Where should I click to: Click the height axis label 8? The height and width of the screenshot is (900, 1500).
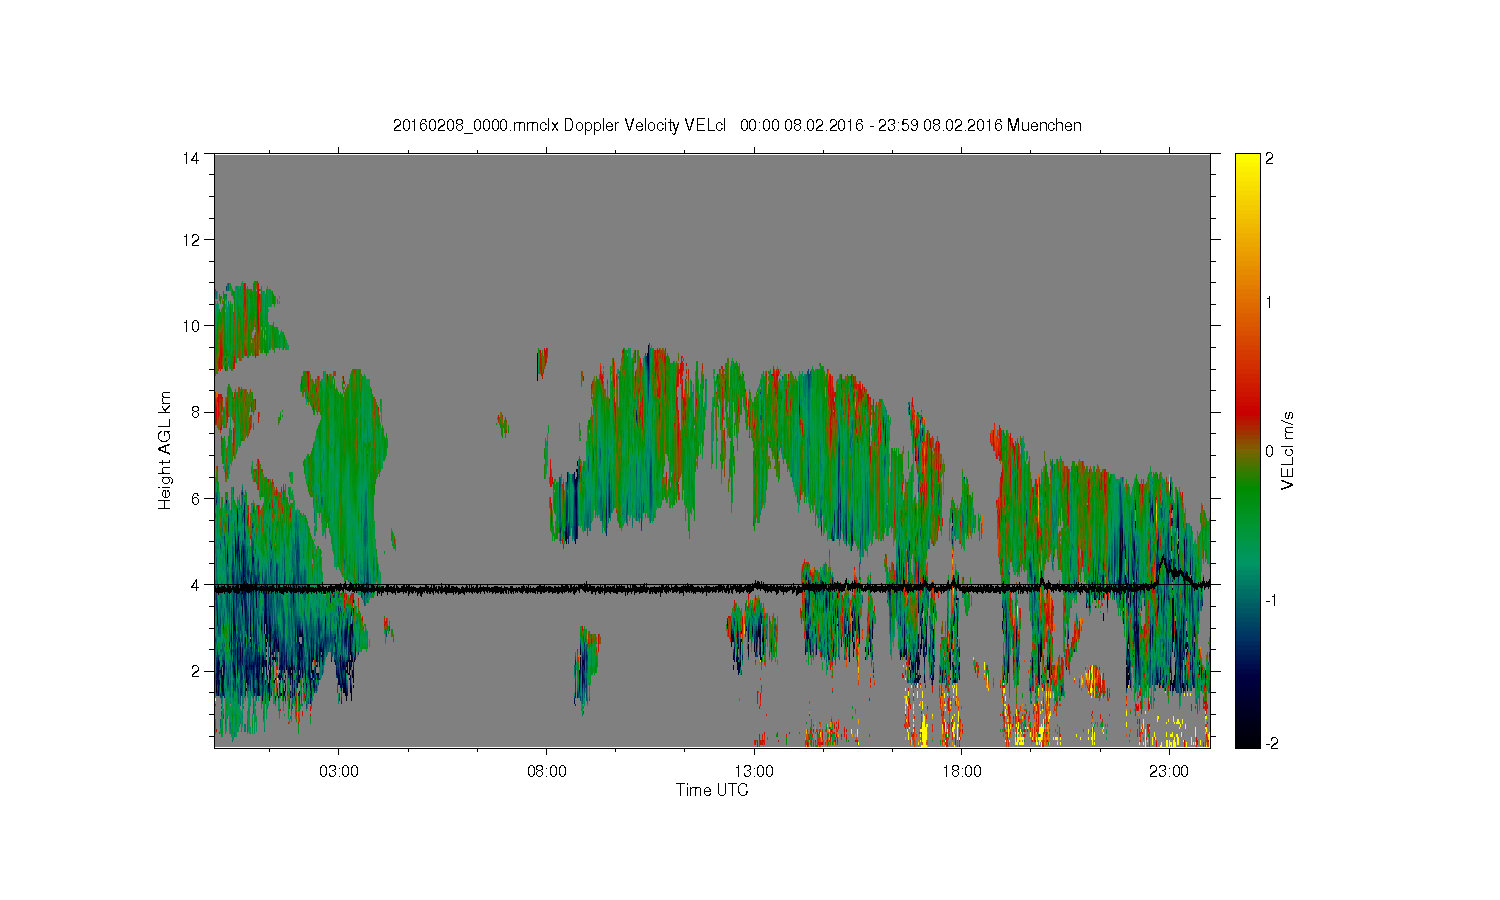point(195,412)
